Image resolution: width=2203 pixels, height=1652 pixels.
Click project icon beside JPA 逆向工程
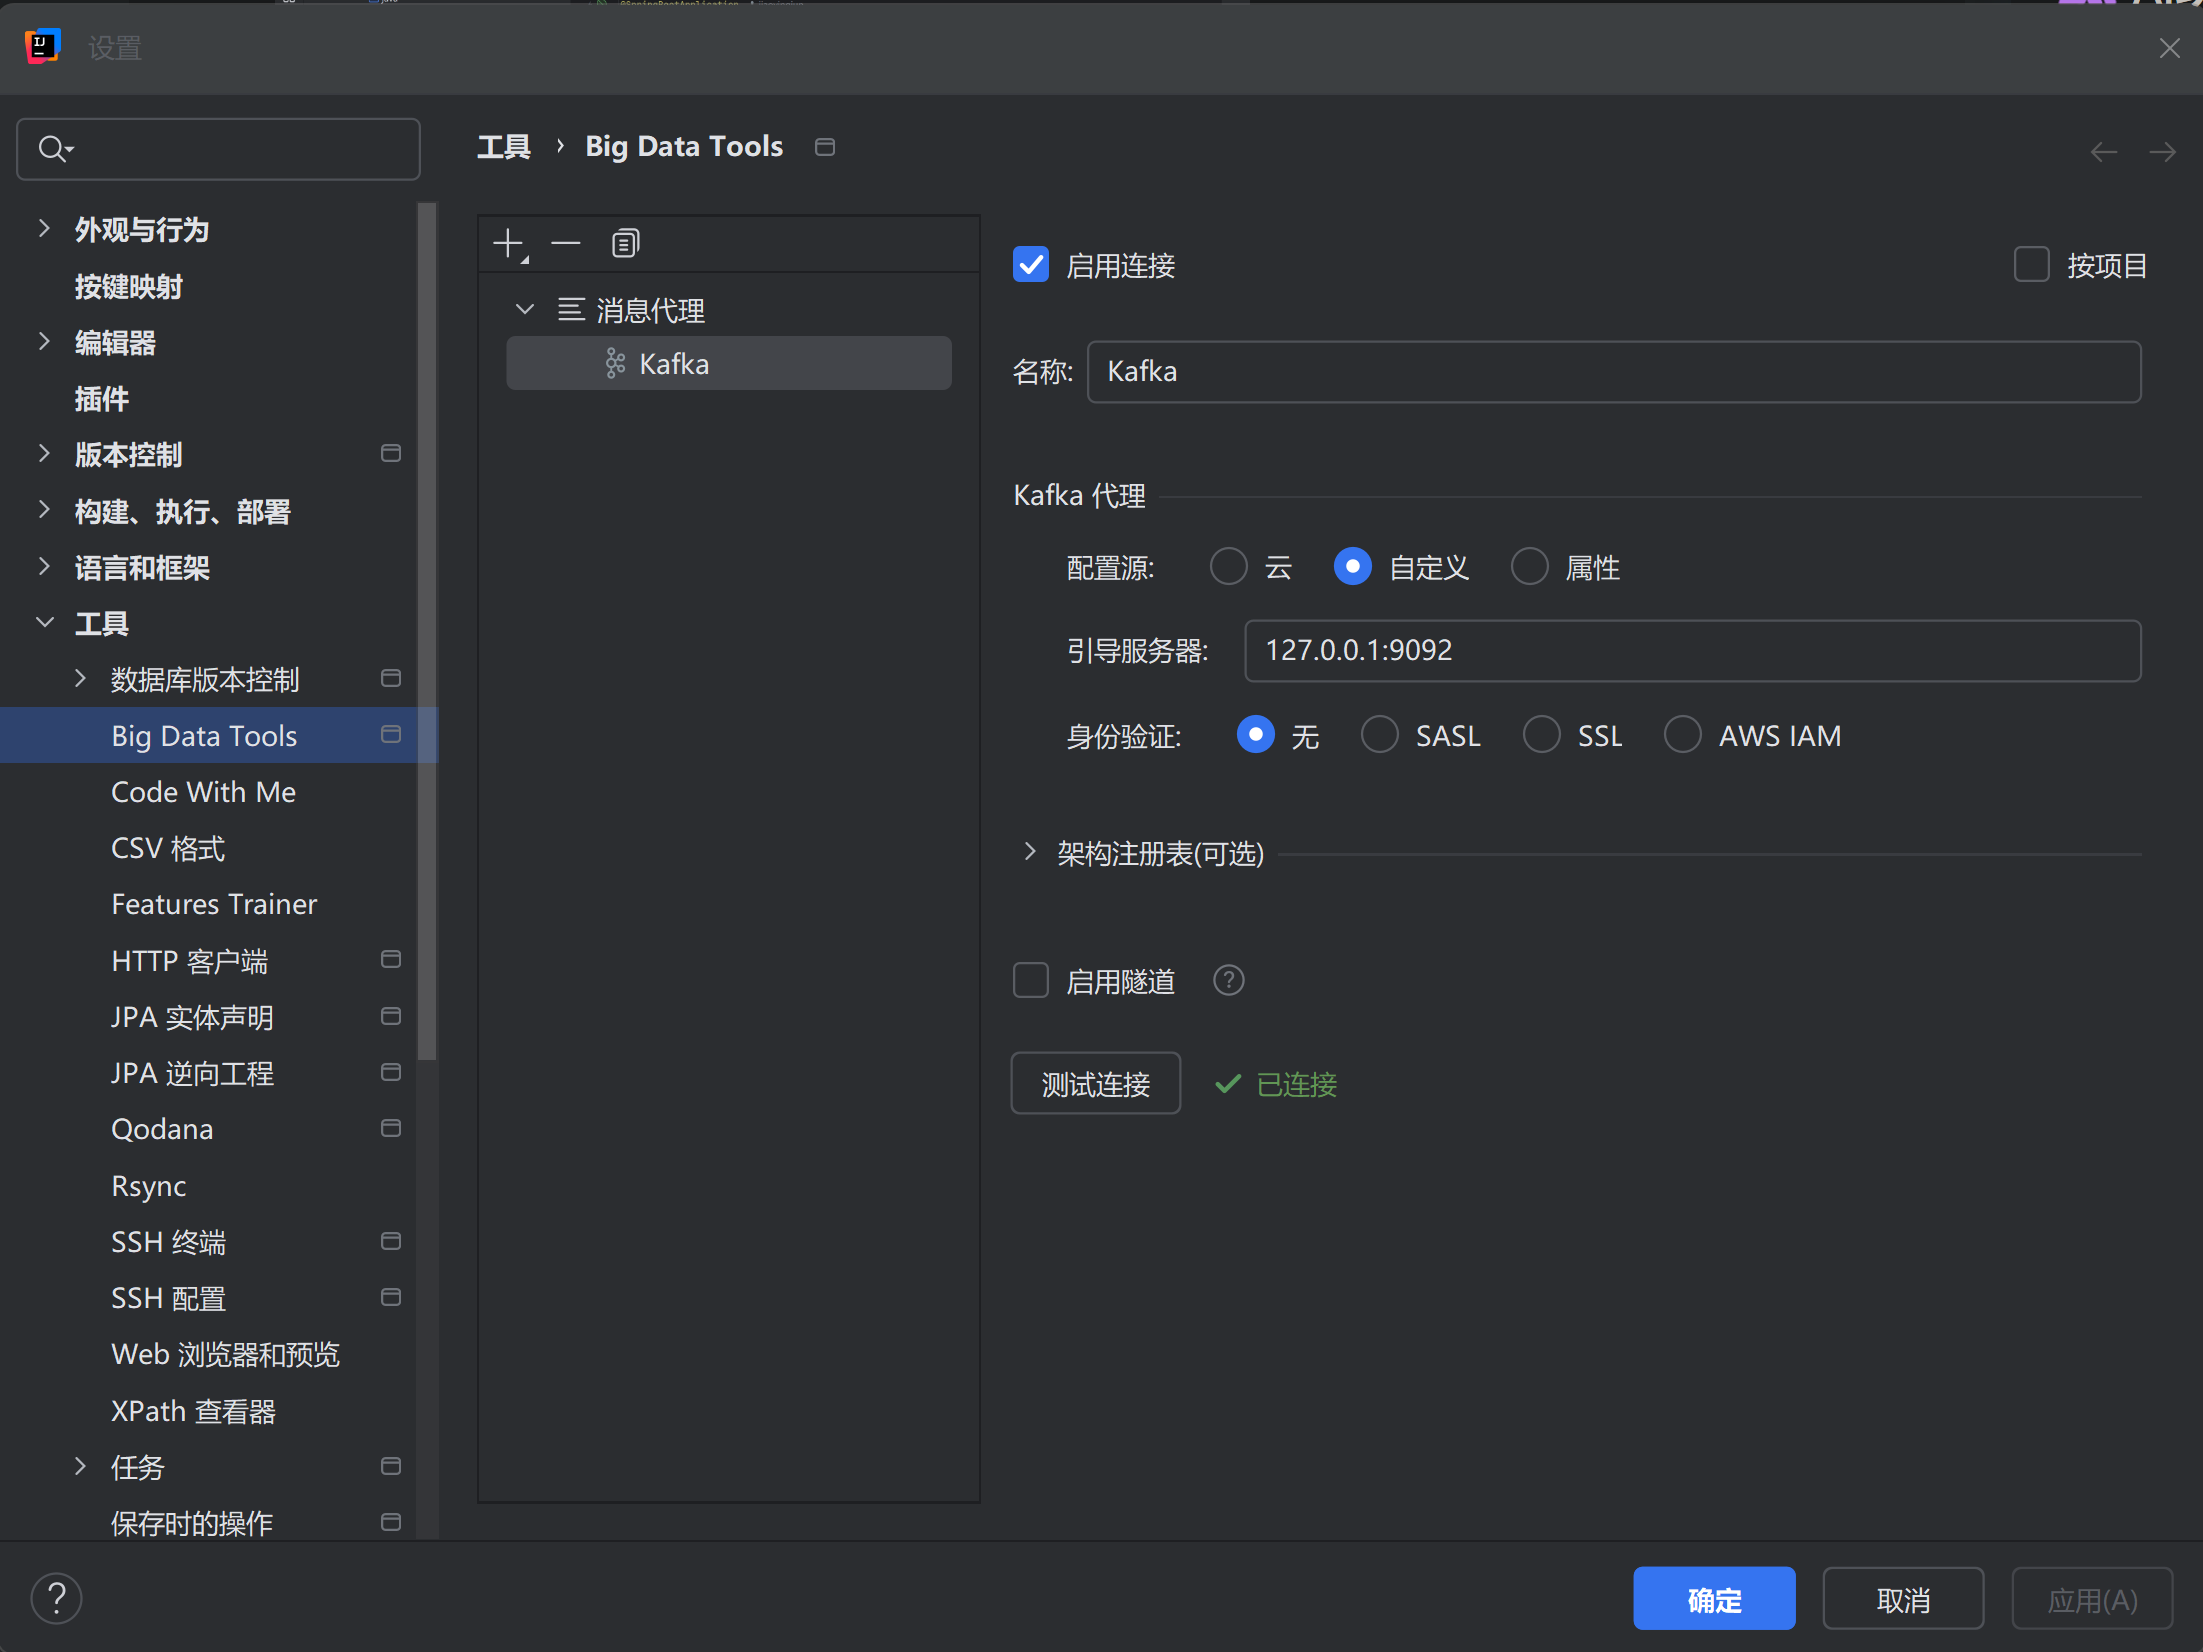(x=391, y=1073)
